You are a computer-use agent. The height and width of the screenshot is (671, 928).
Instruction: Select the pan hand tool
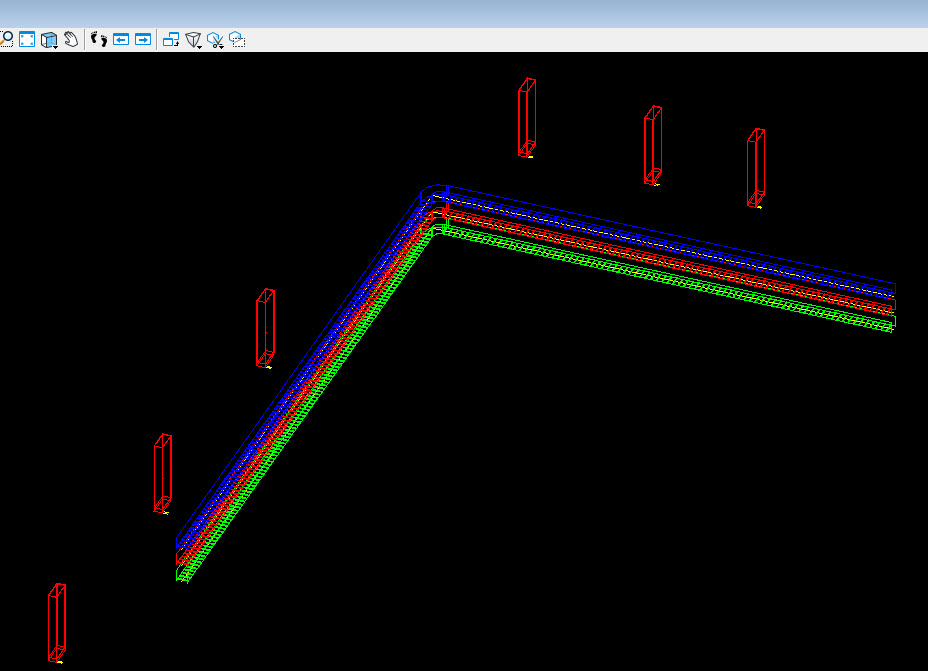coord(72,40)
